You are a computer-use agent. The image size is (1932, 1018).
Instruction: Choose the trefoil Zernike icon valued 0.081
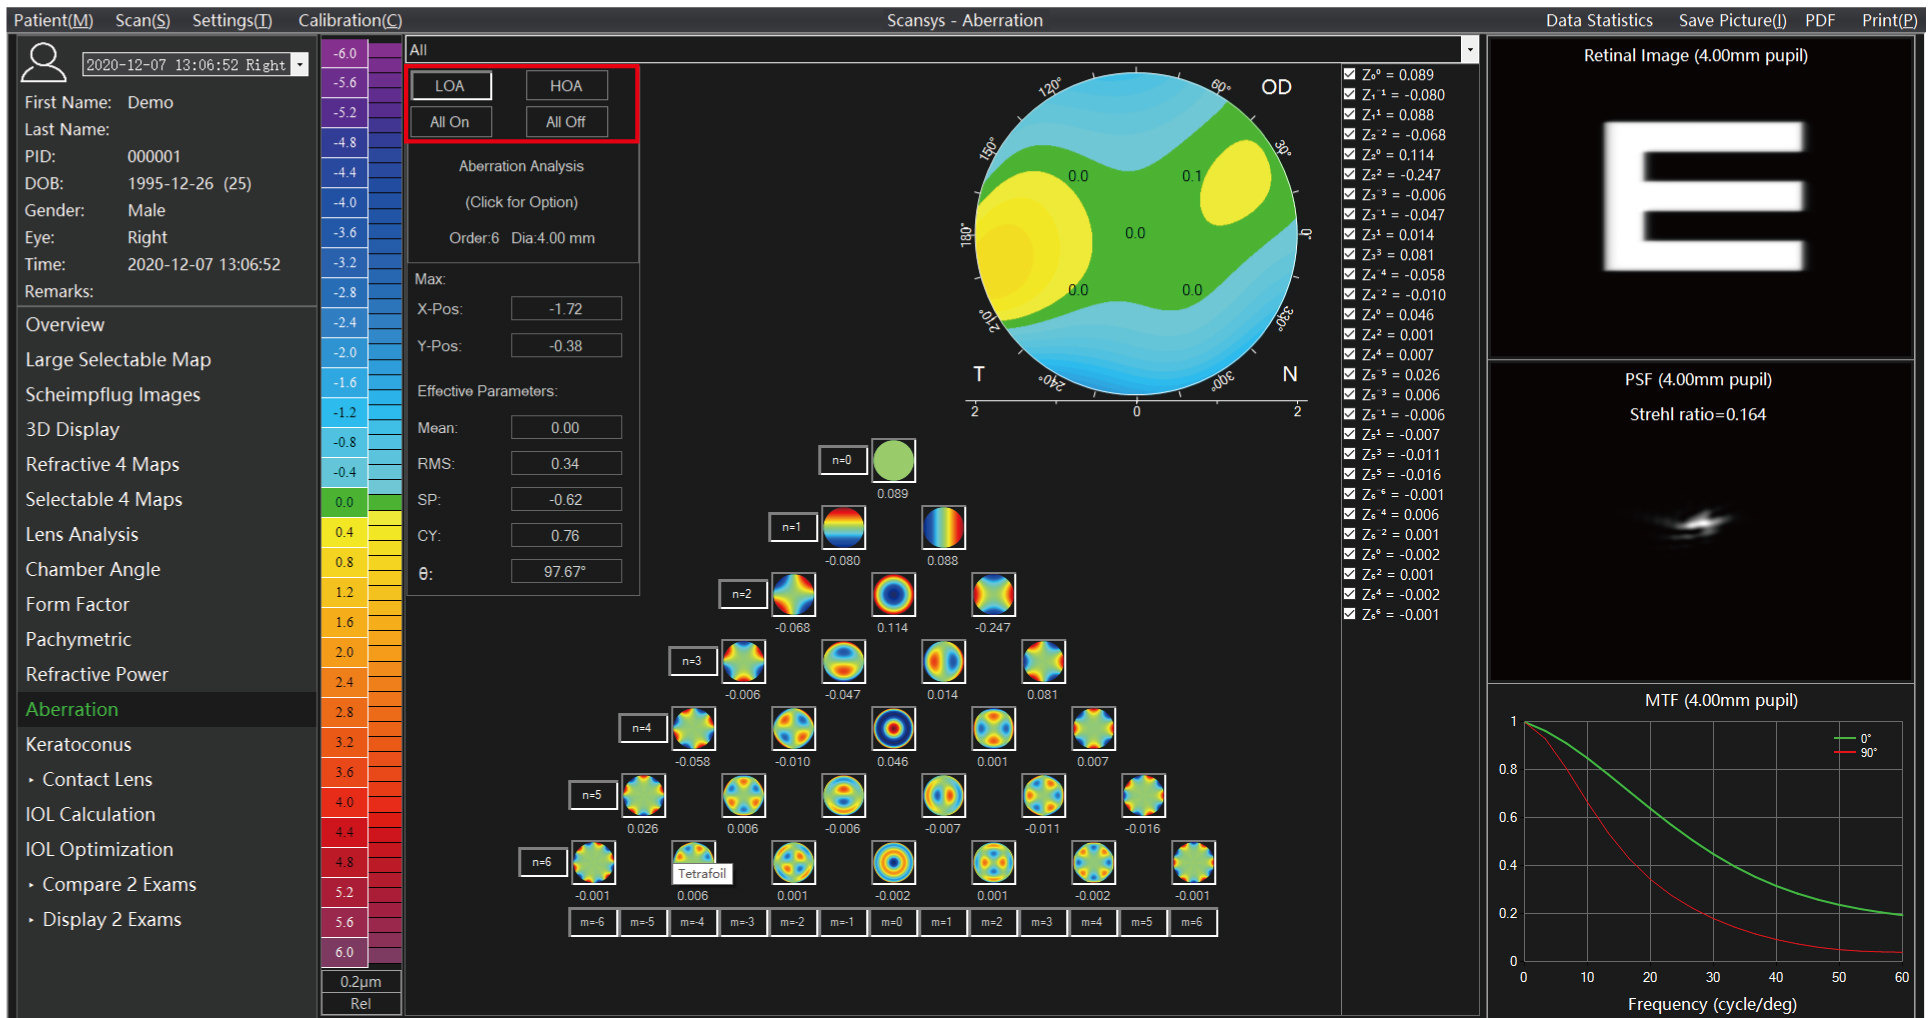click(1043, 661)
